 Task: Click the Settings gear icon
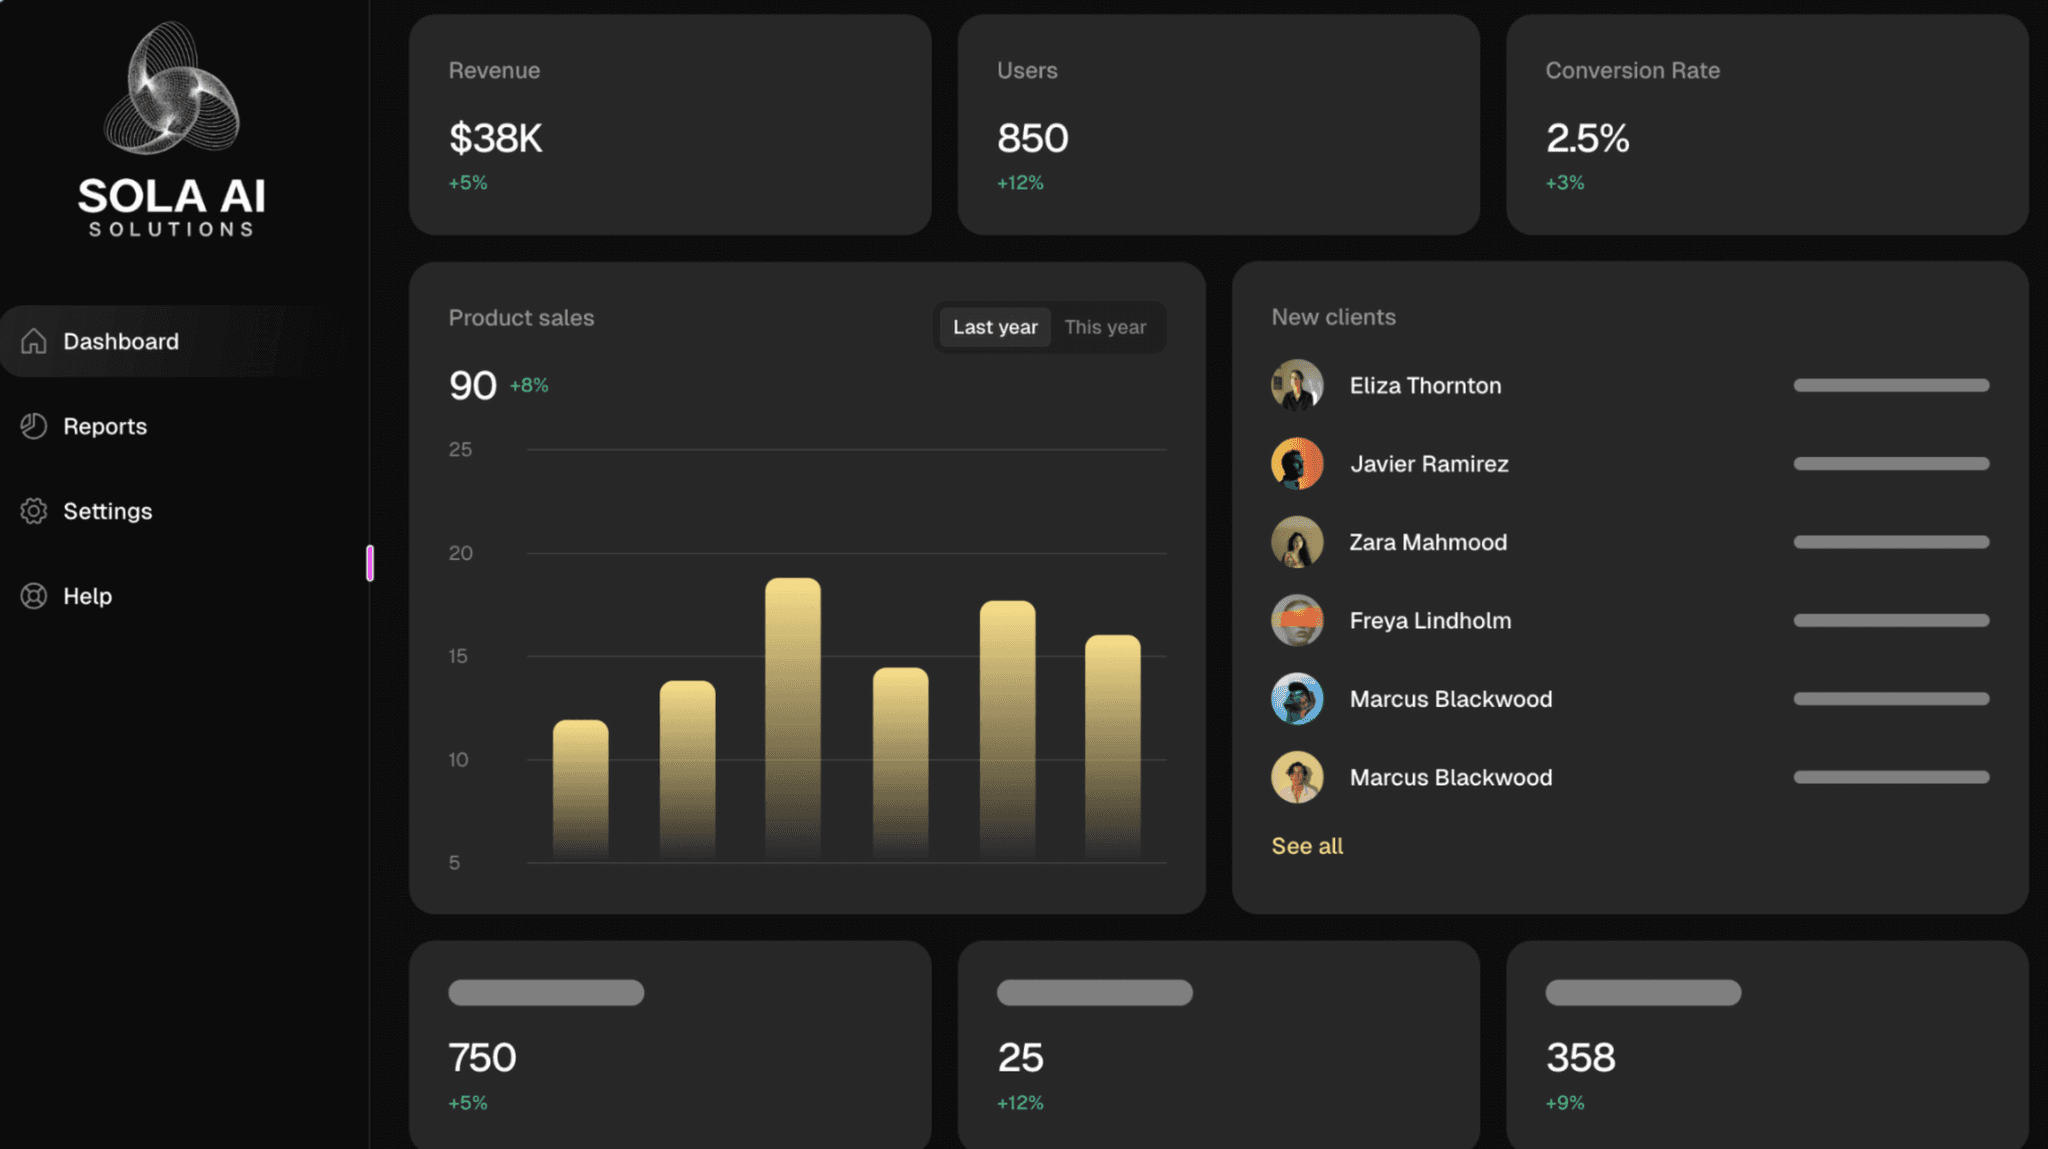[34, 511]
